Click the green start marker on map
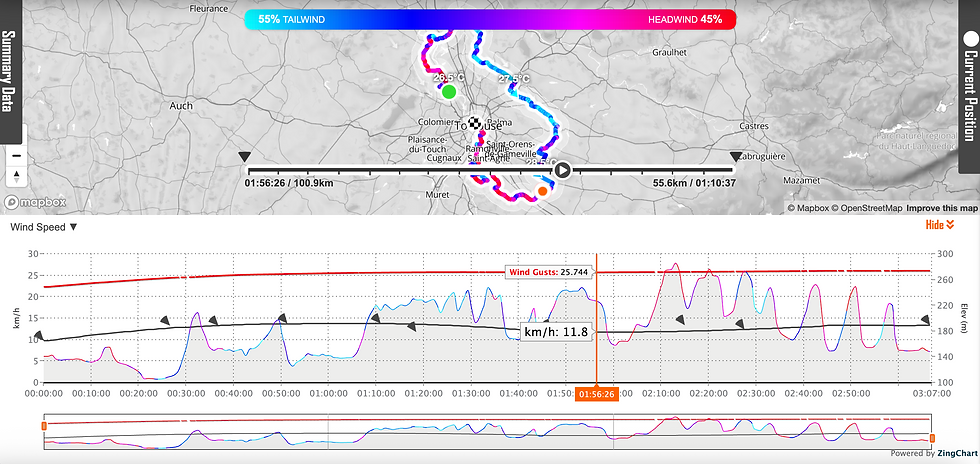The width and height of the screenshot is (980, 464). (x=449, y=92)
